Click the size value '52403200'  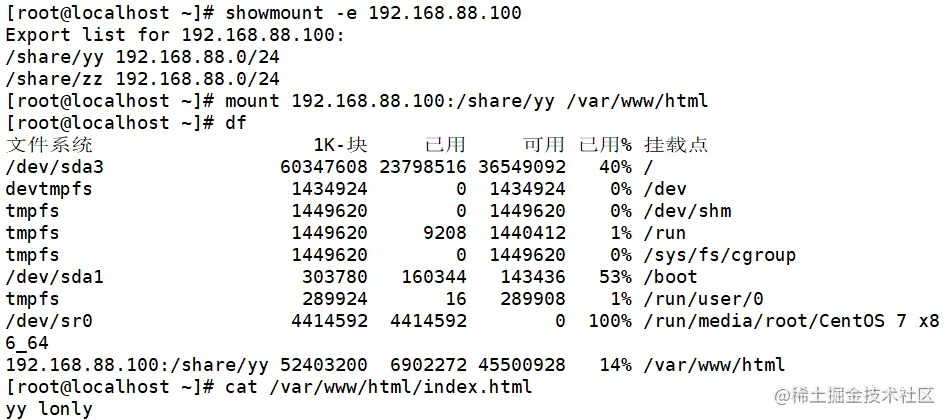point(324,365)
